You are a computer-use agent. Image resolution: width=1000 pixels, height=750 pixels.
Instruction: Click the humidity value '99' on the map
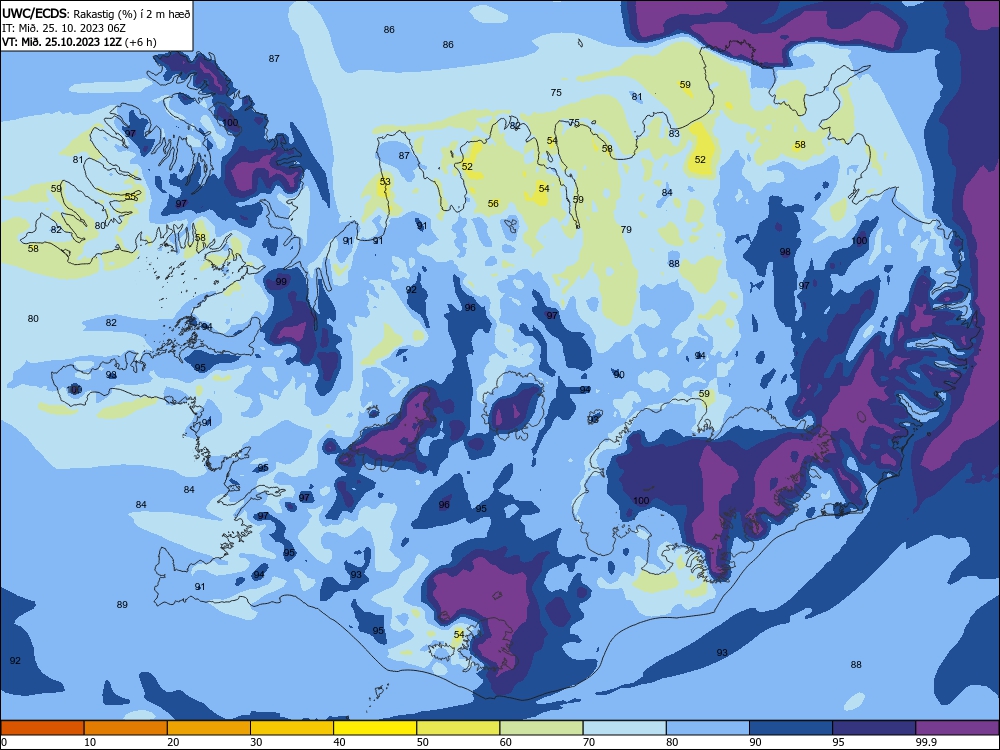tap(281, 281)
